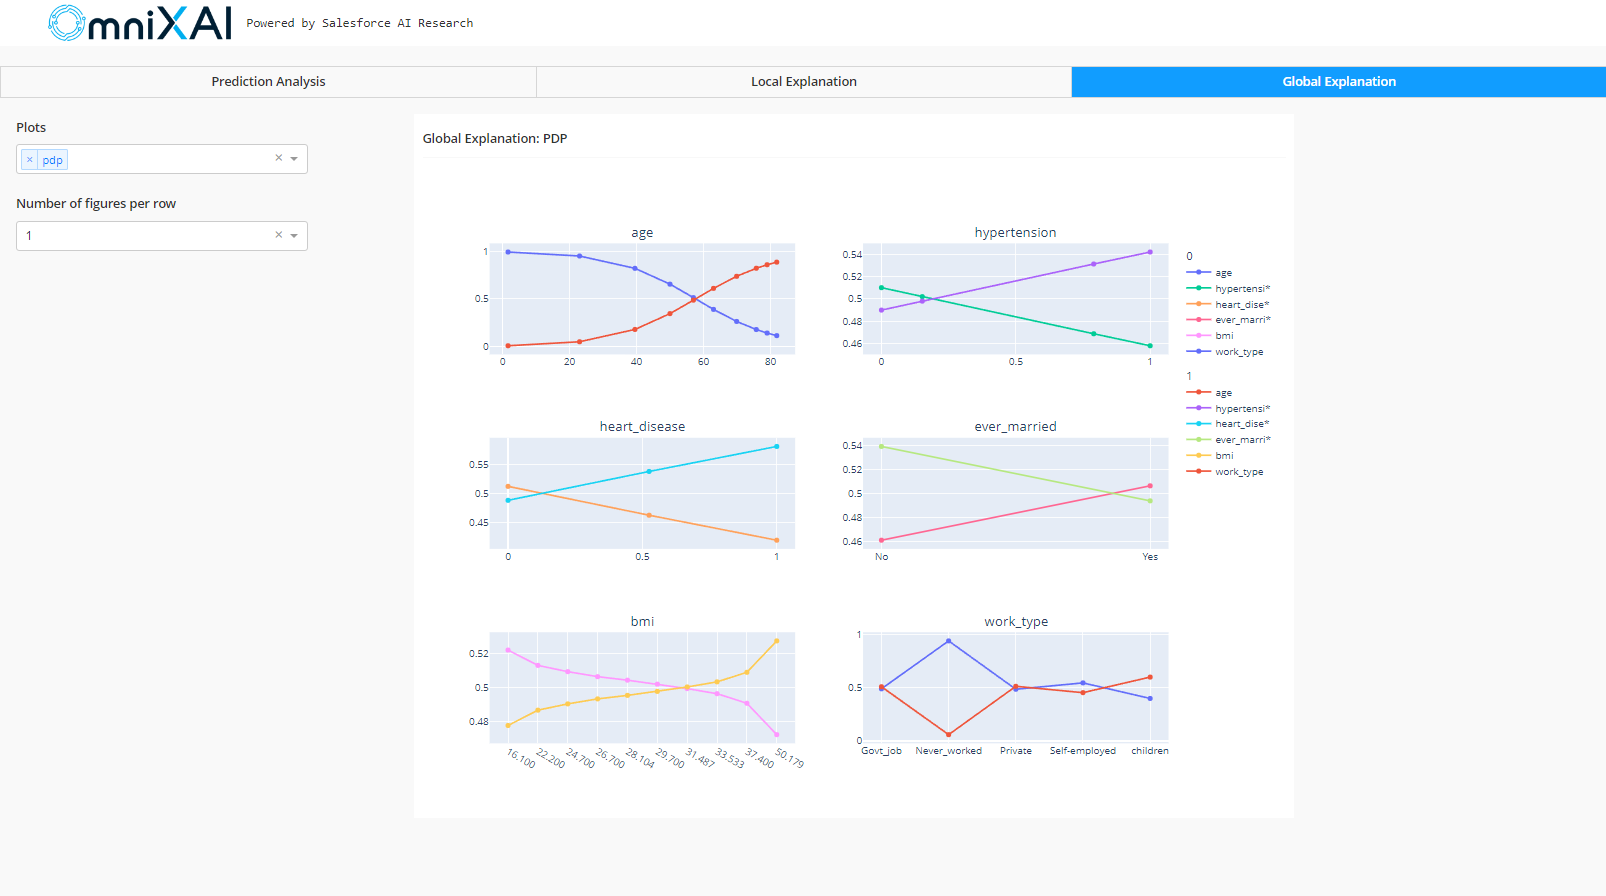Viewport: 1606px width, 896px height.
Task: Remove the pdp tag from Plots
Action: (30, 160)
